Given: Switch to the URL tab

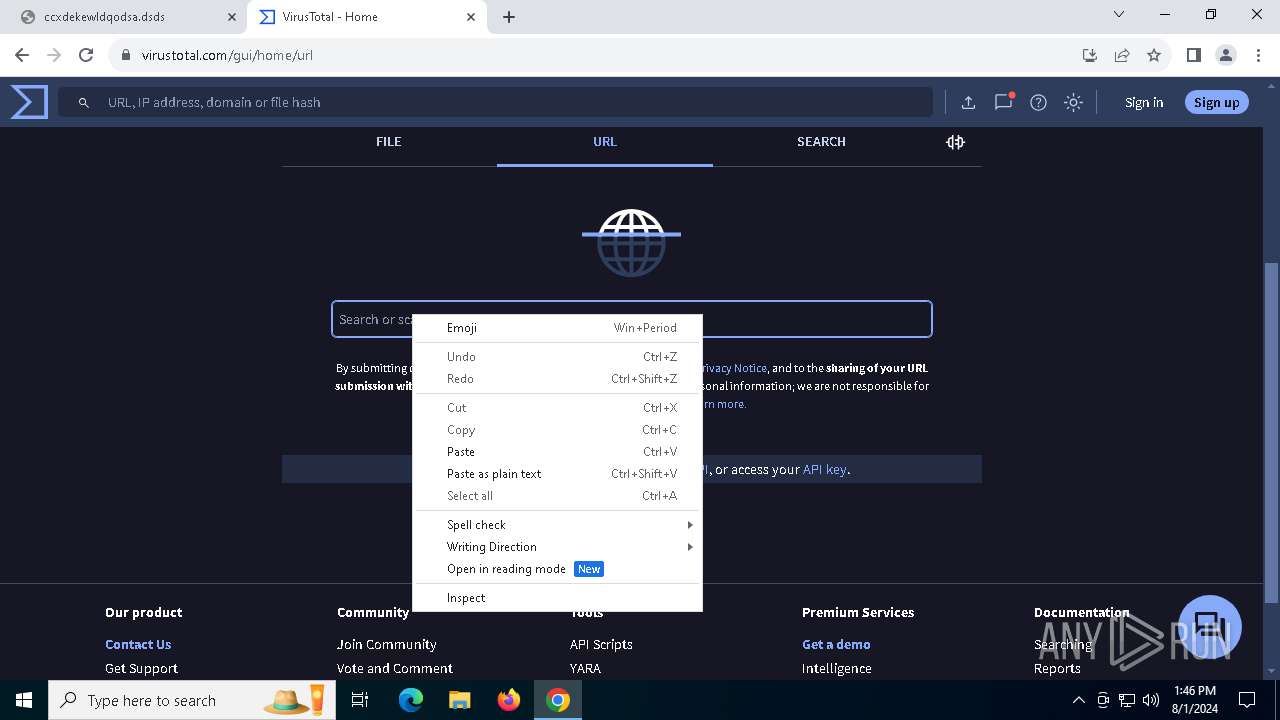Looking at the screenshot, I should [x=605, y=142].
